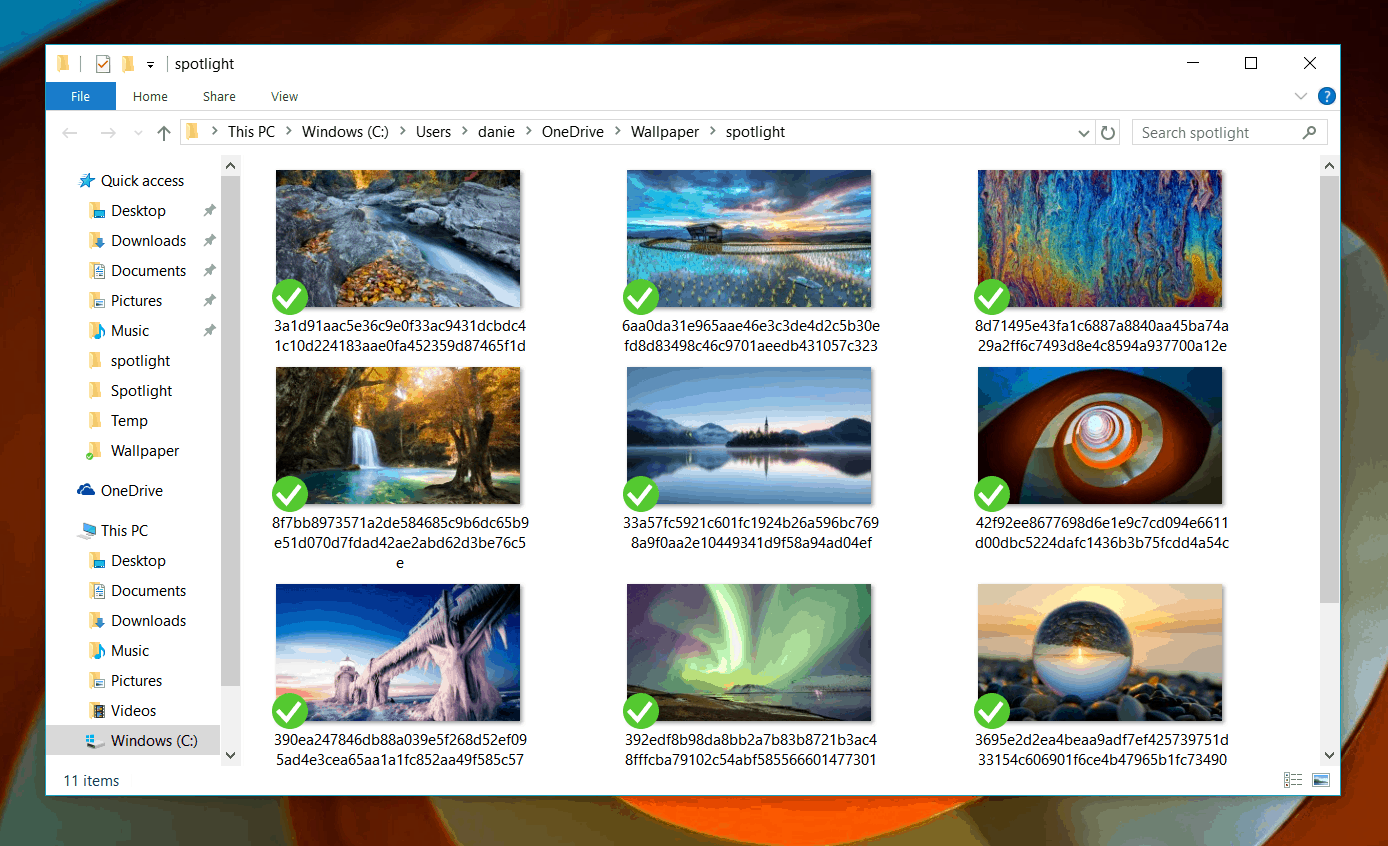
Task: Select the colorful abstract thumbnail 8d71495e
Action: coord(1100,238)
